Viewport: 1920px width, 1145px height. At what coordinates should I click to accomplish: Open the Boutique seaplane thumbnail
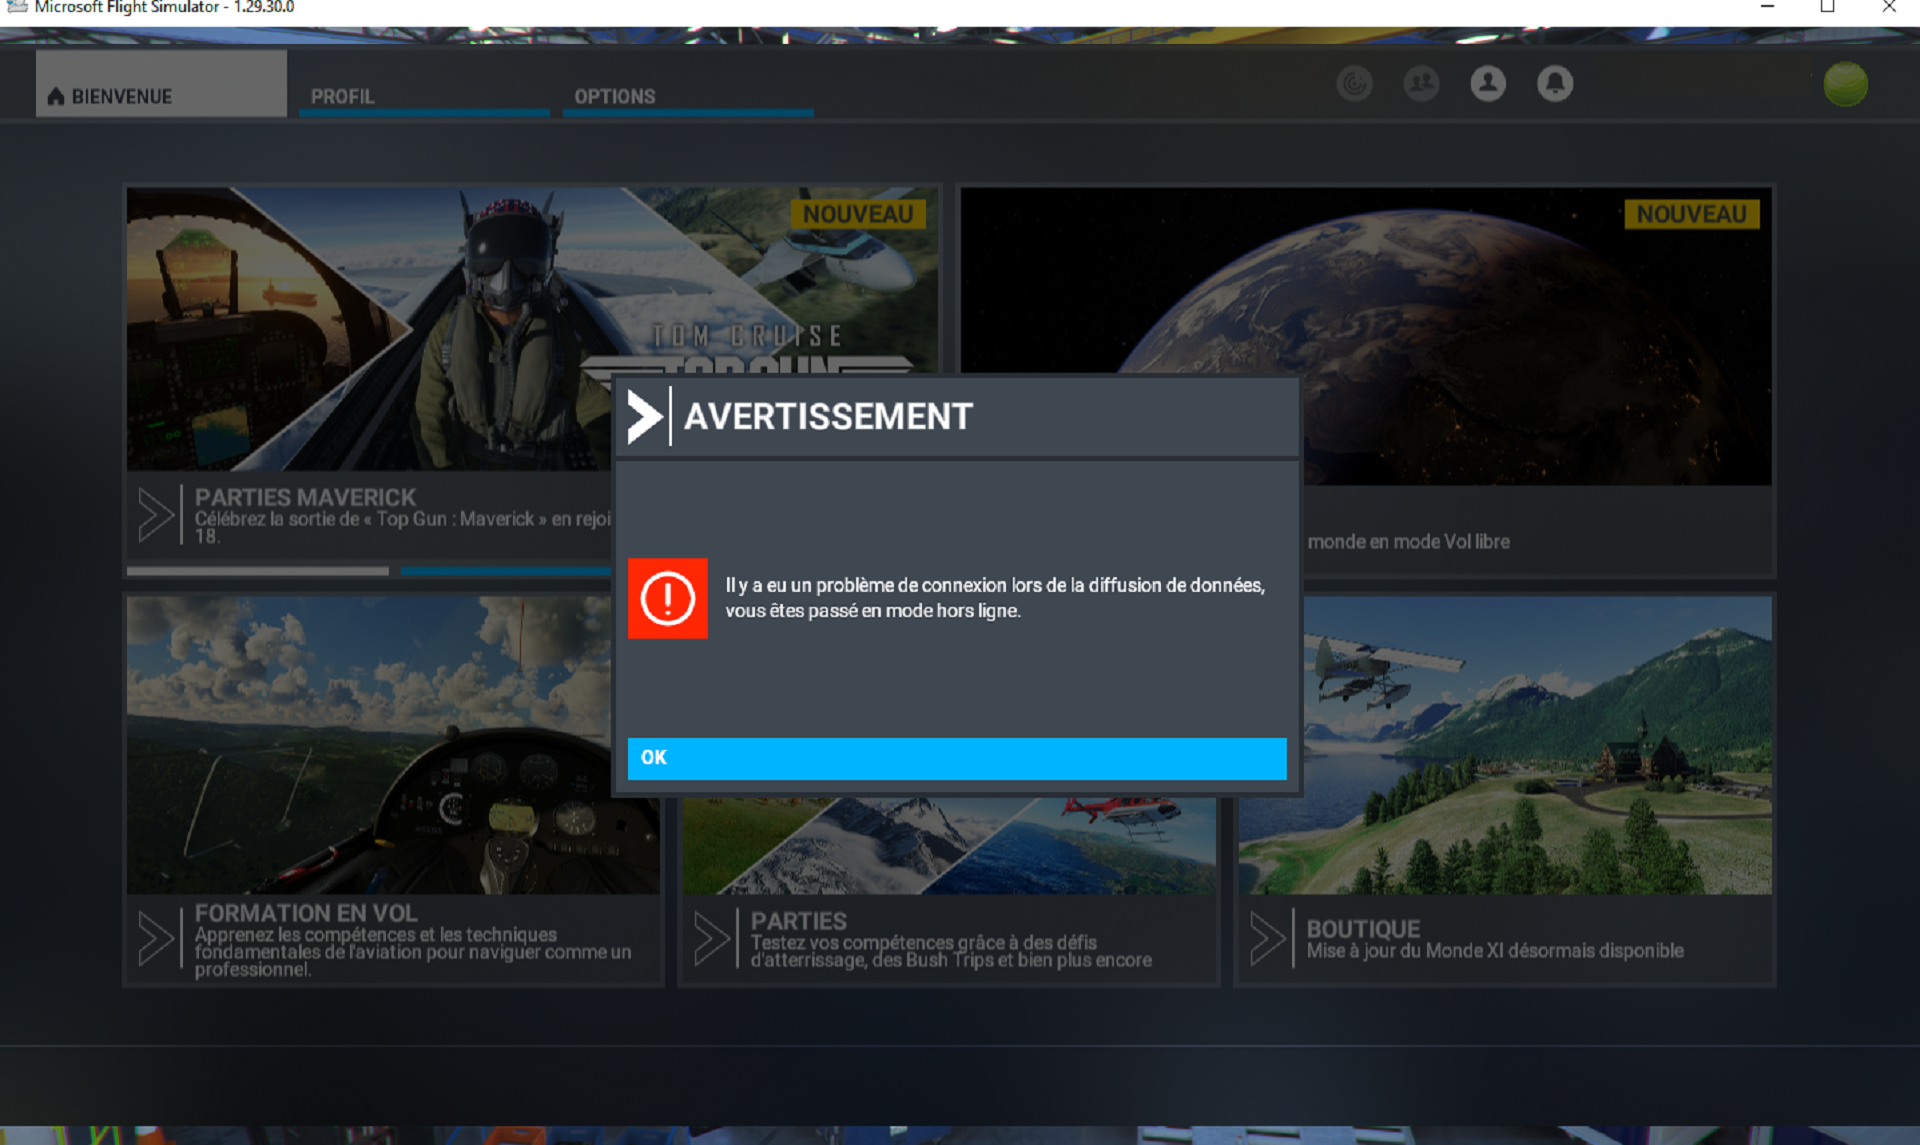(1537, 745)
